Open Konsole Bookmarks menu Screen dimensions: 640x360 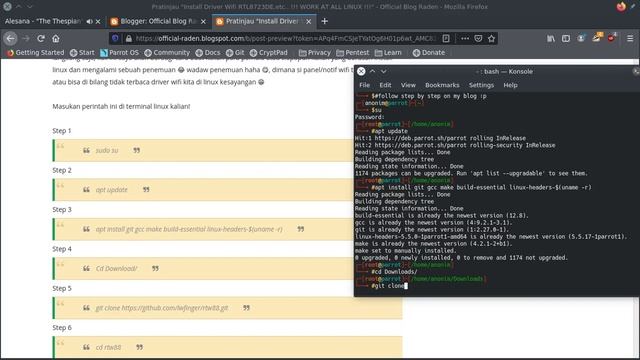(x=442, y=85)
